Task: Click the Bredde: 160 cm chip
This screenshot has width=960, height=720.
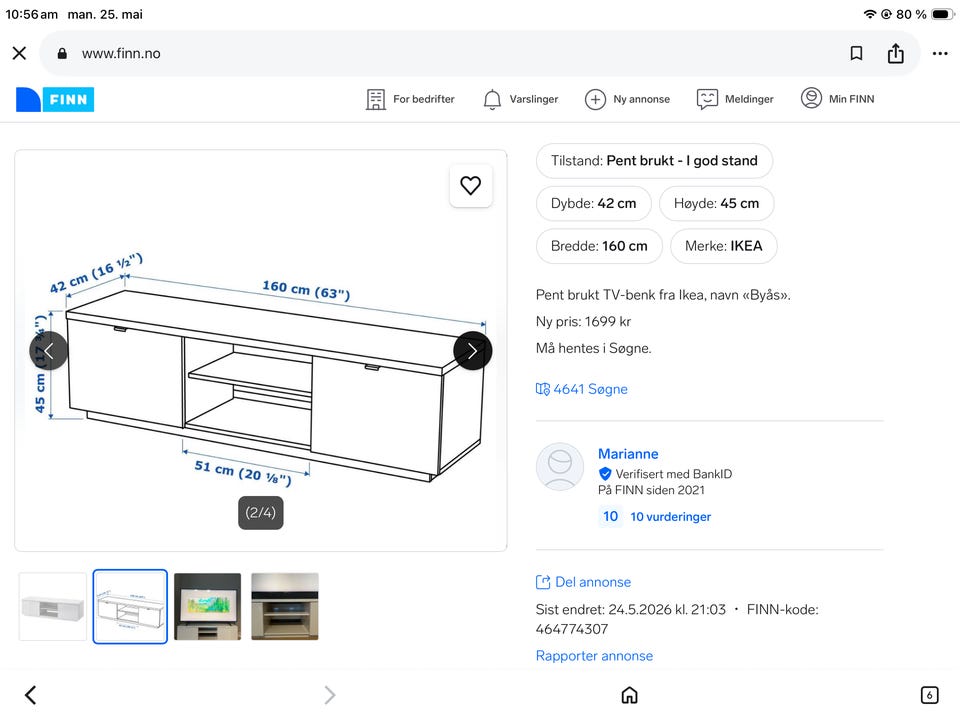Action: 599,246
